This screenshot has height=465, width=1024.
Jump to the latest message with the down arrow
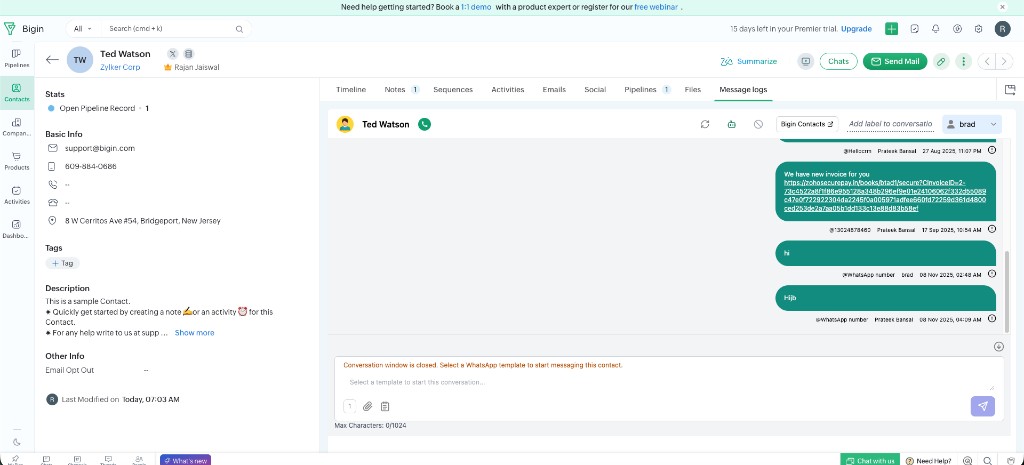pos(999,347)
